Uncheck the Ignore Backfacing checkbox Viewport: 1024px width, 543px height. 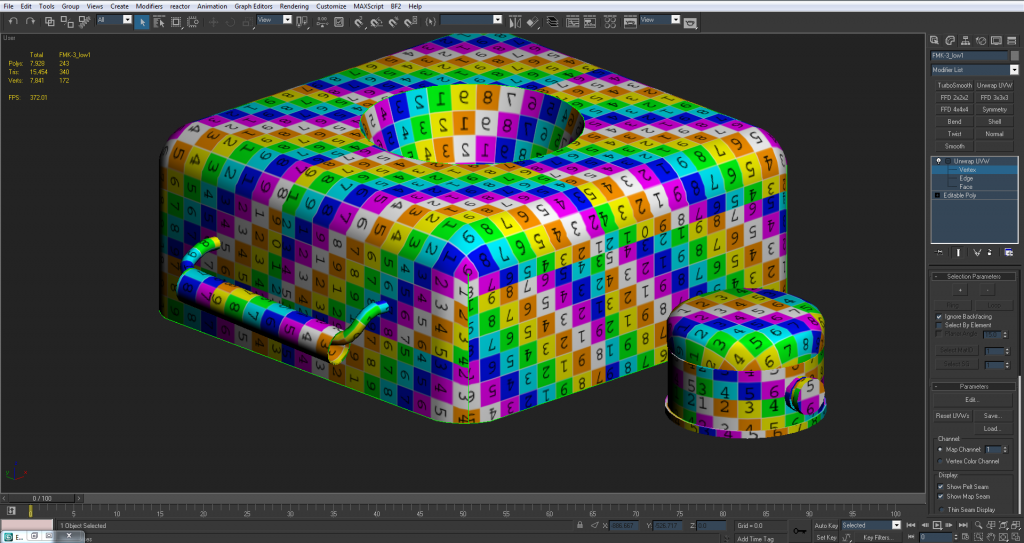pos(939,316)
